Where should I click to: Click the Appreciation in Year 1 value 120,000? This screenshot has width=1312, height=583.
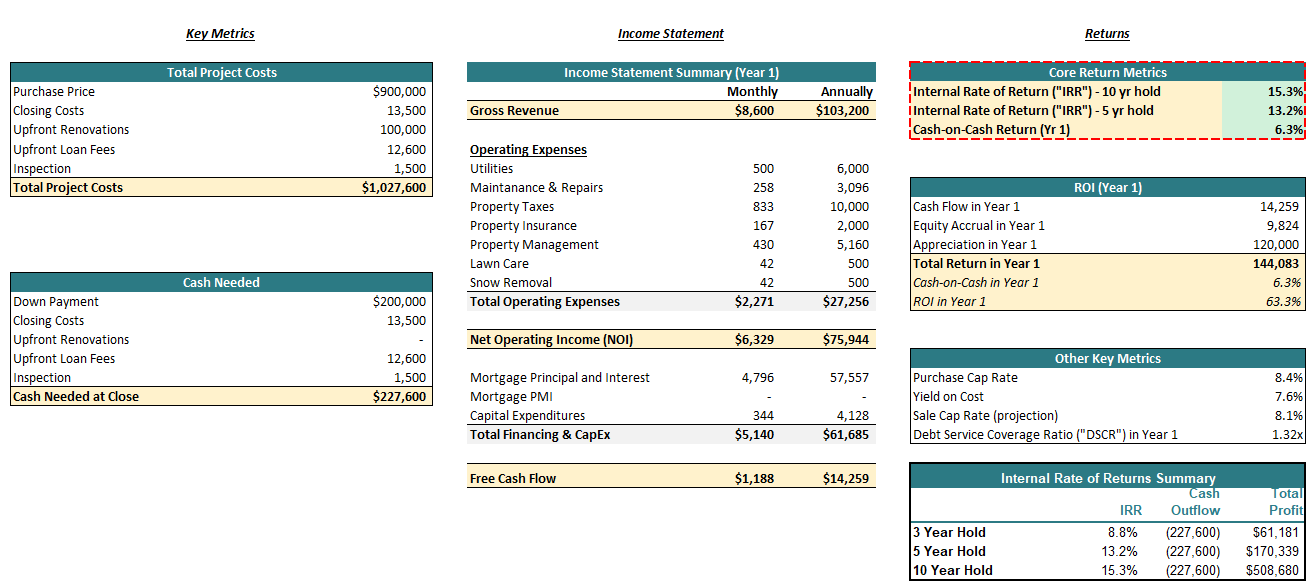point(1275,245)
